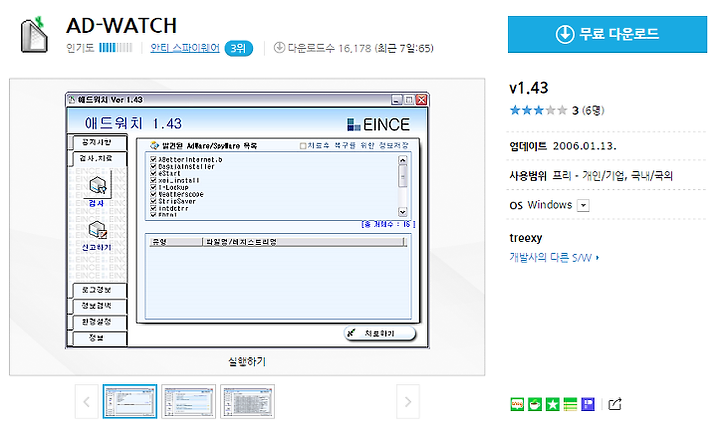Share to Naver Cafe cup icon
The height and width of the screenshot is (438, 720).
pos(534,404)
